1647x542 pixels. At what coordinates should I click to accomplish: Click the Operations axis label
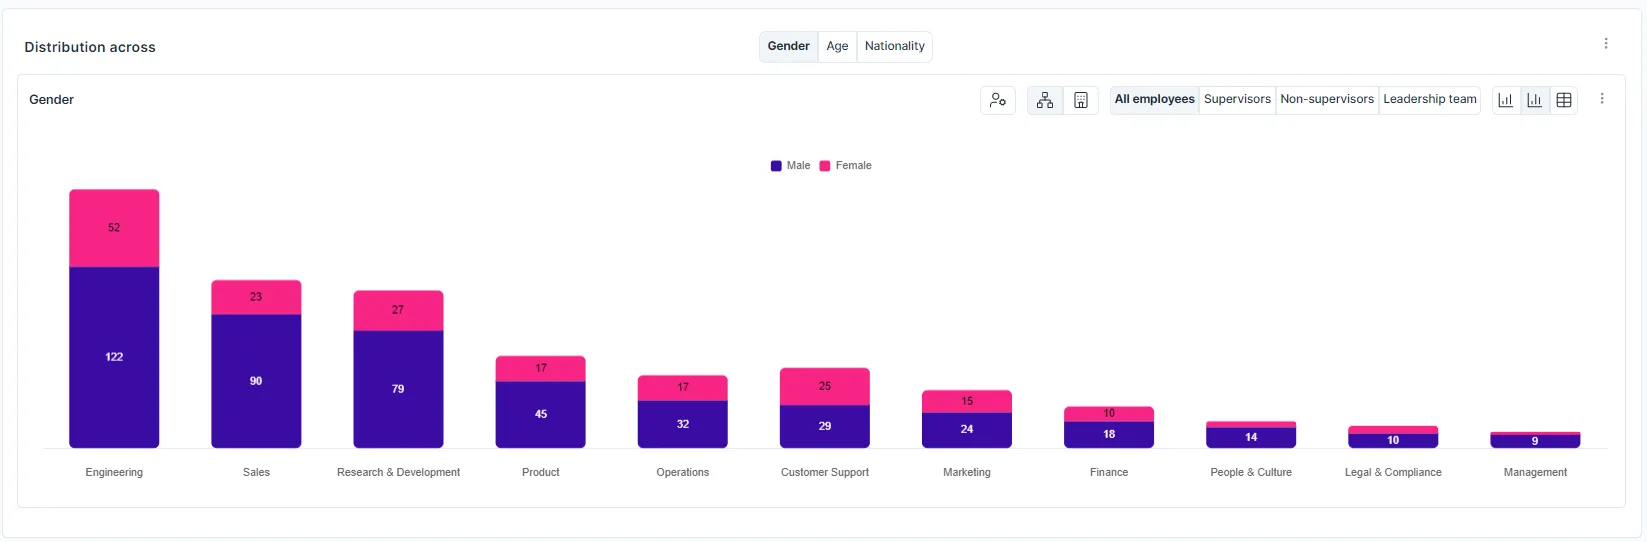pos(683,472)
